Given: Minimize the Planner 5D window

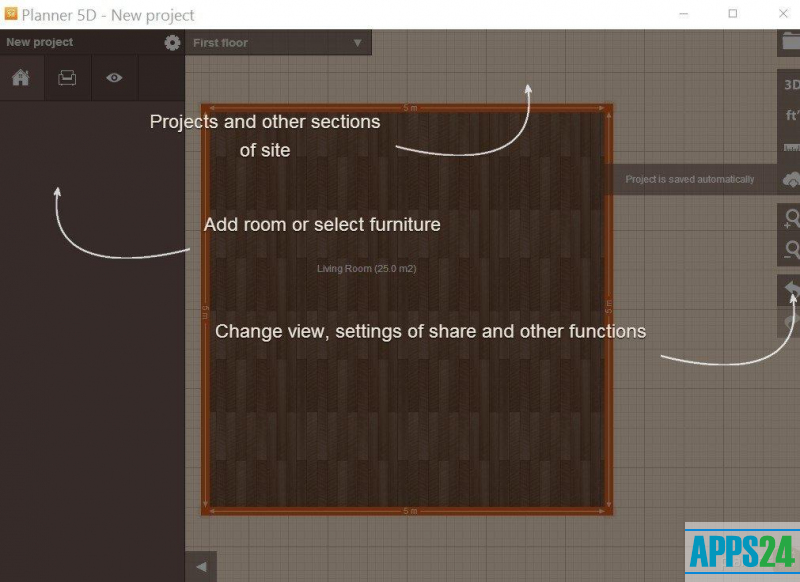Looking at the screenshot, I should [x=684, y=14].
